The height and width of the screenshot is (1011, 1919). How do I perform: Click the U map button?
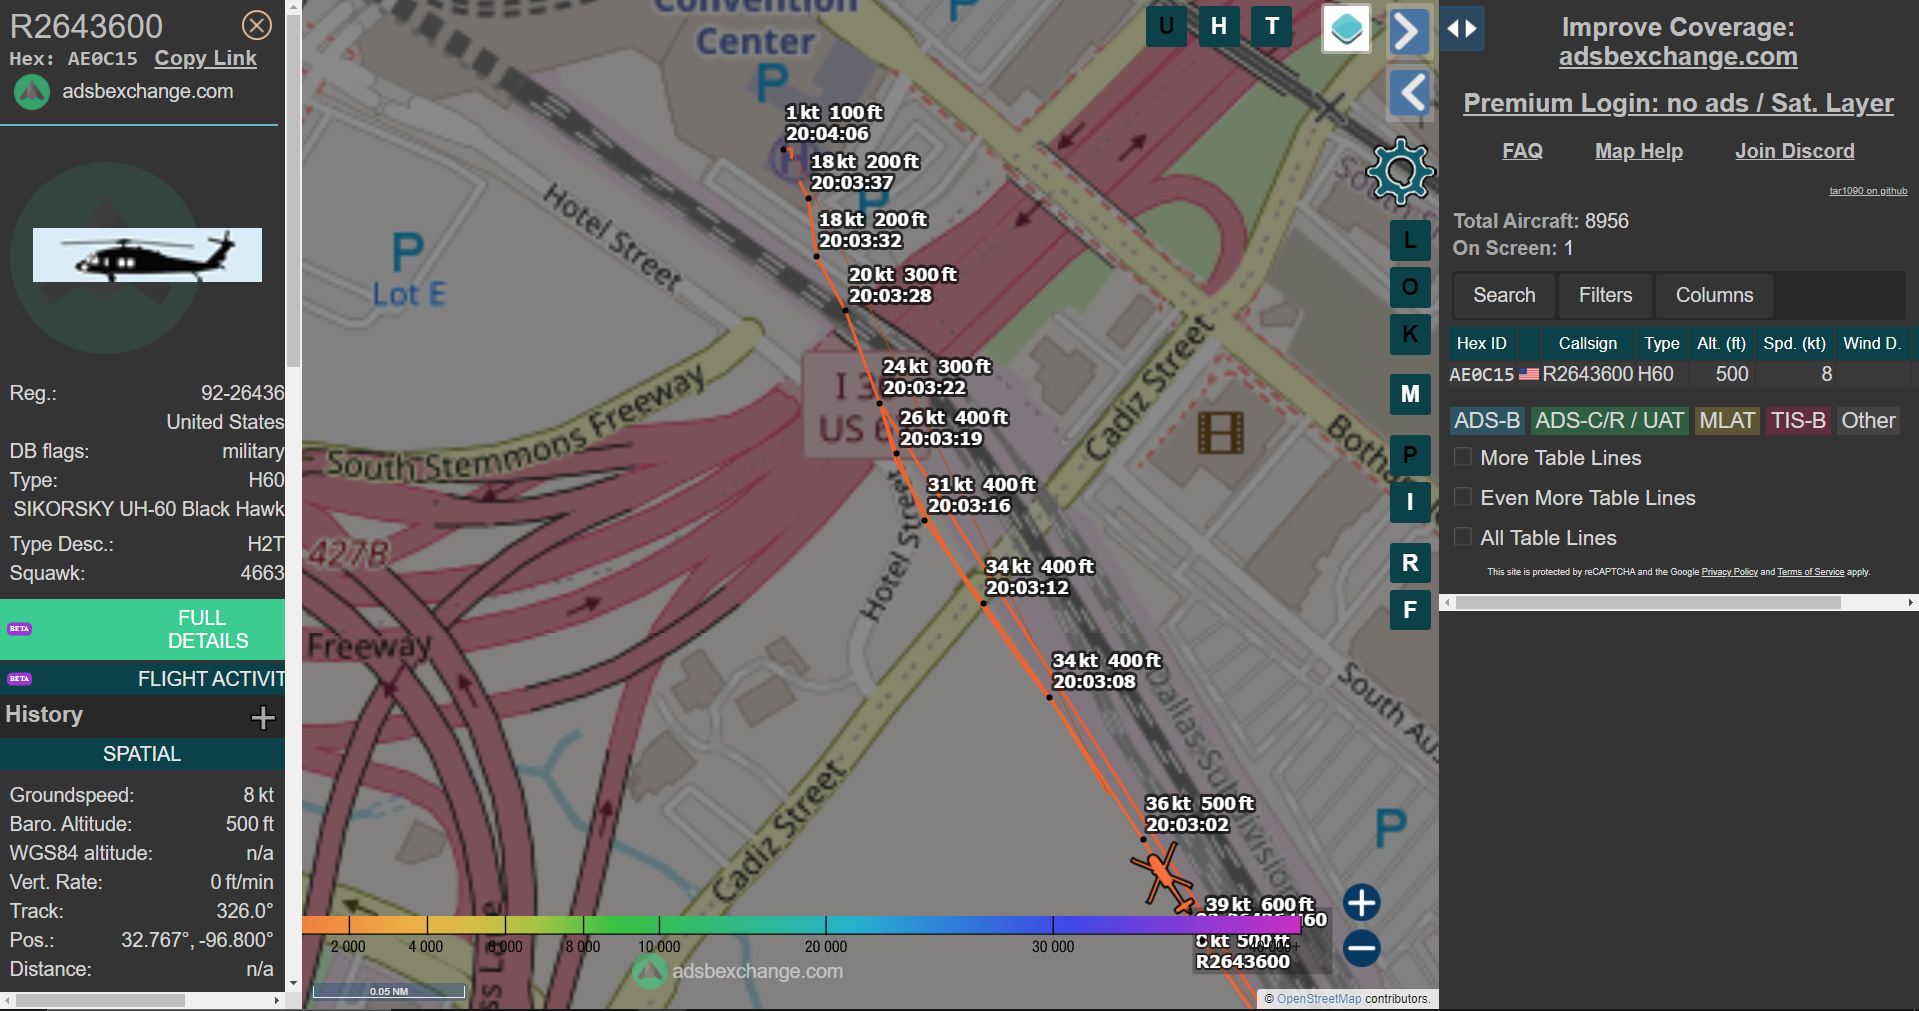1166,27
